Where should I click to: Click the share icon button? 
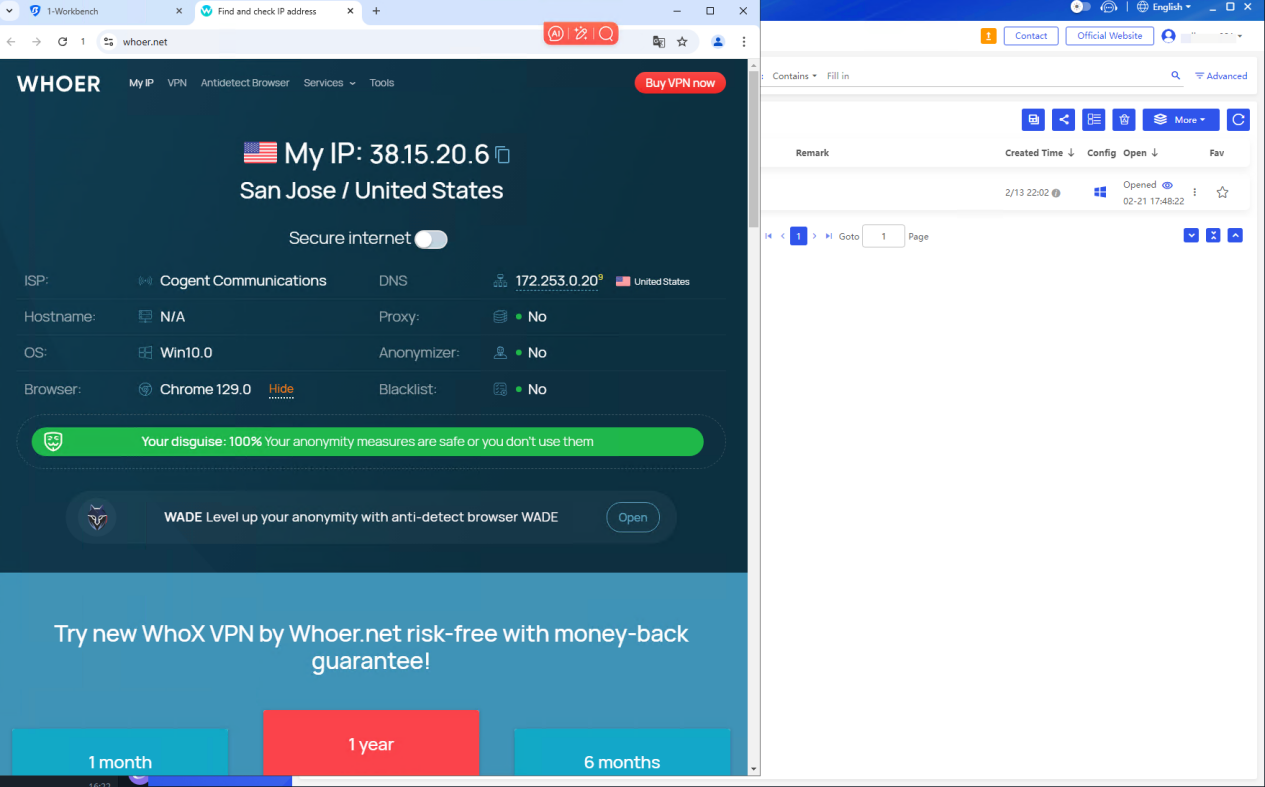pos(1064,120)
